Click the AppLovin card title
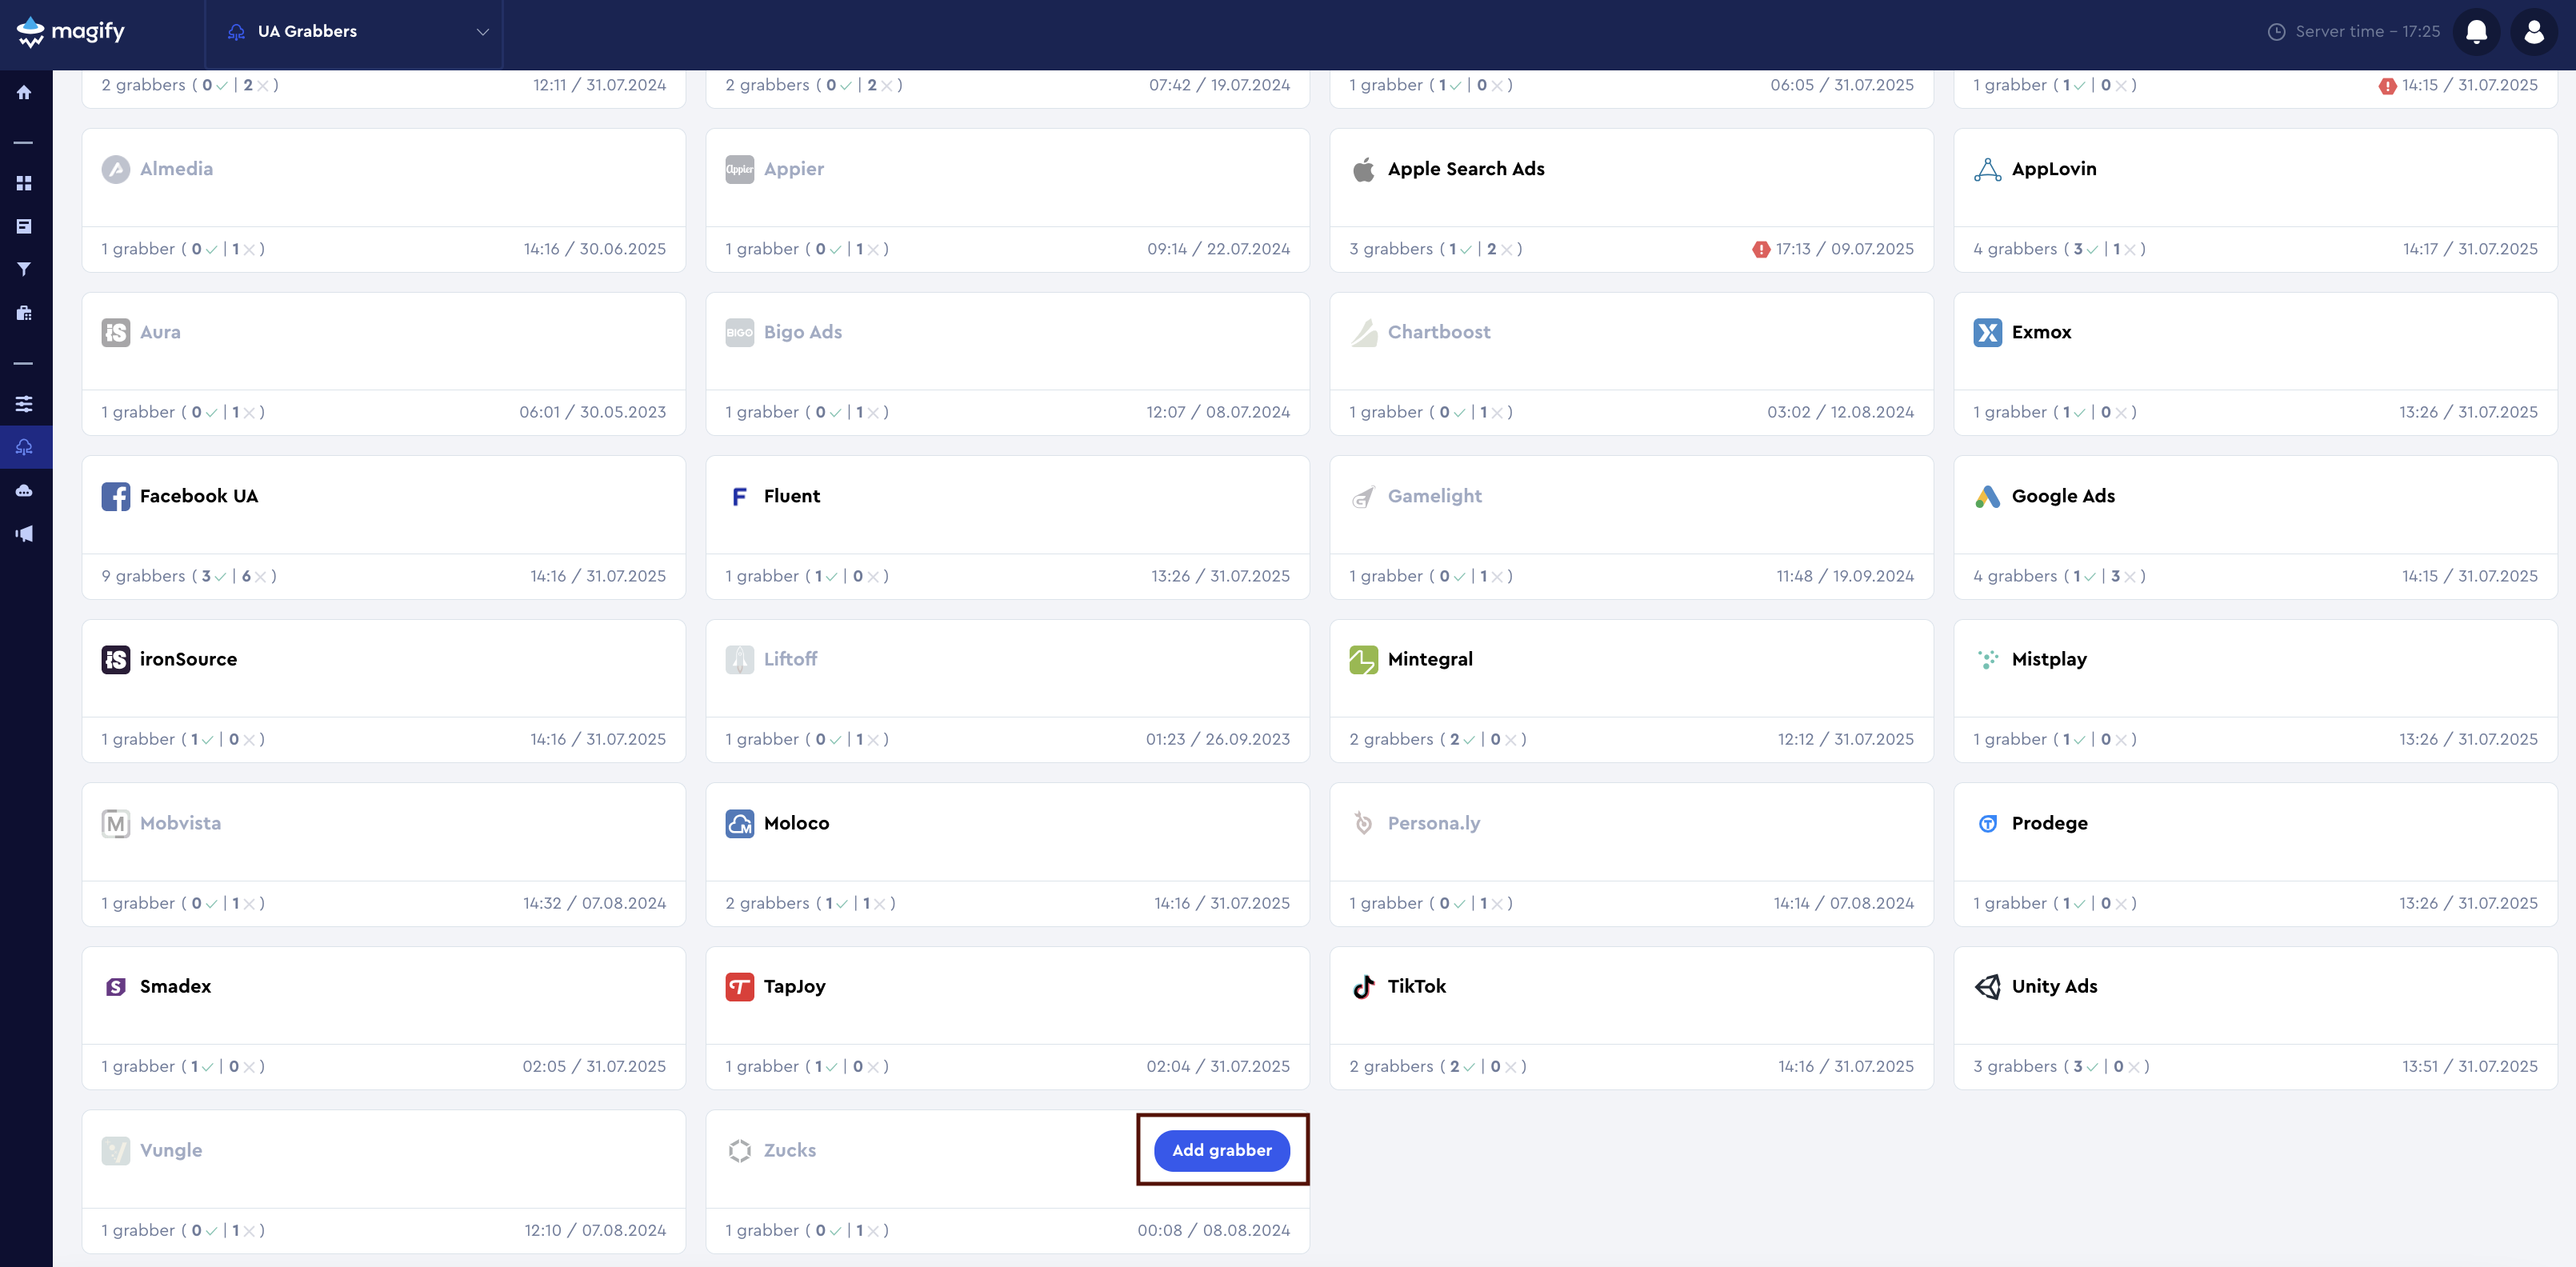2576x1267 pixels. point(2053,169)
